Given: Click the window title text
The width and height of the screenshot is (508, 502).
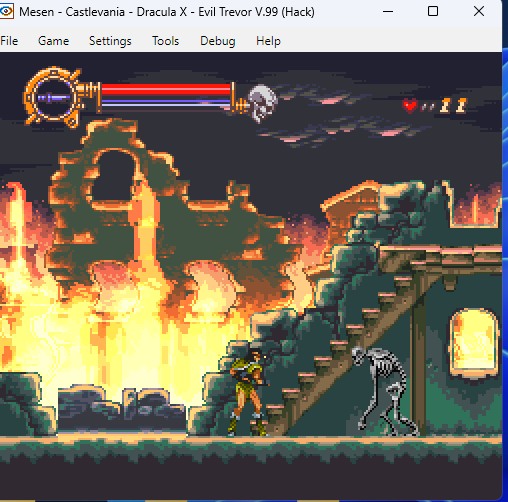Looking at the screenshot, I should point(167,12).
